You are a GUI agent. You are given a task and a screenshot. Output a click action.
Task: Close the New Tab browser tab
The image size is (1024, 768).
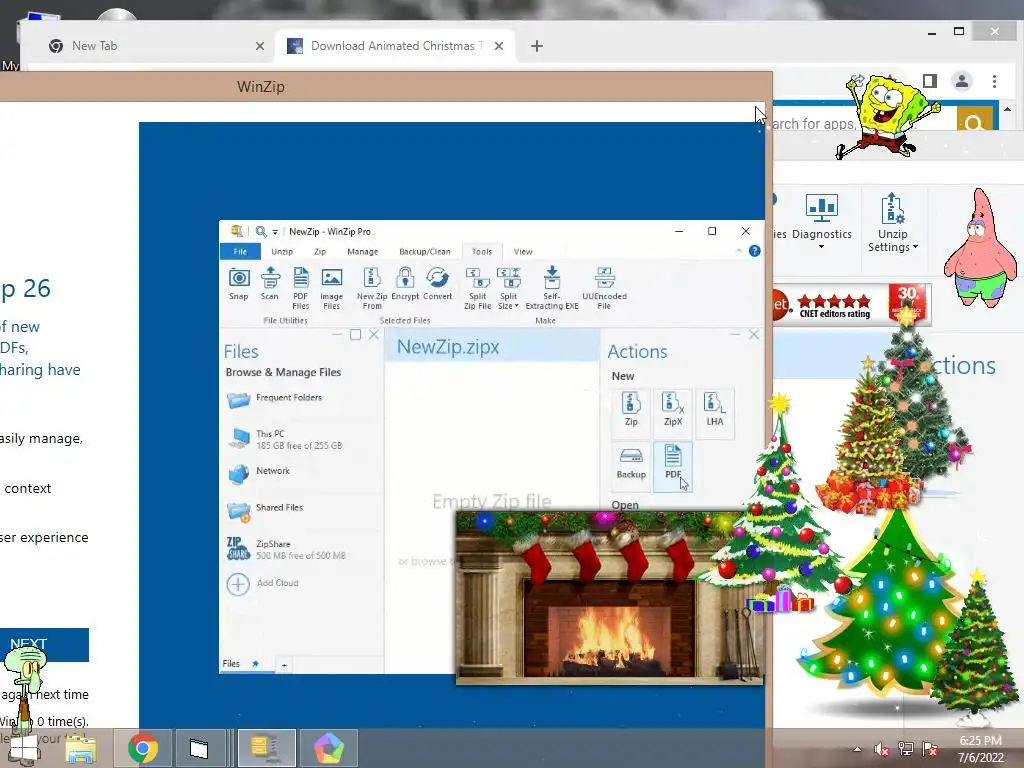click(x=259, y=46)
